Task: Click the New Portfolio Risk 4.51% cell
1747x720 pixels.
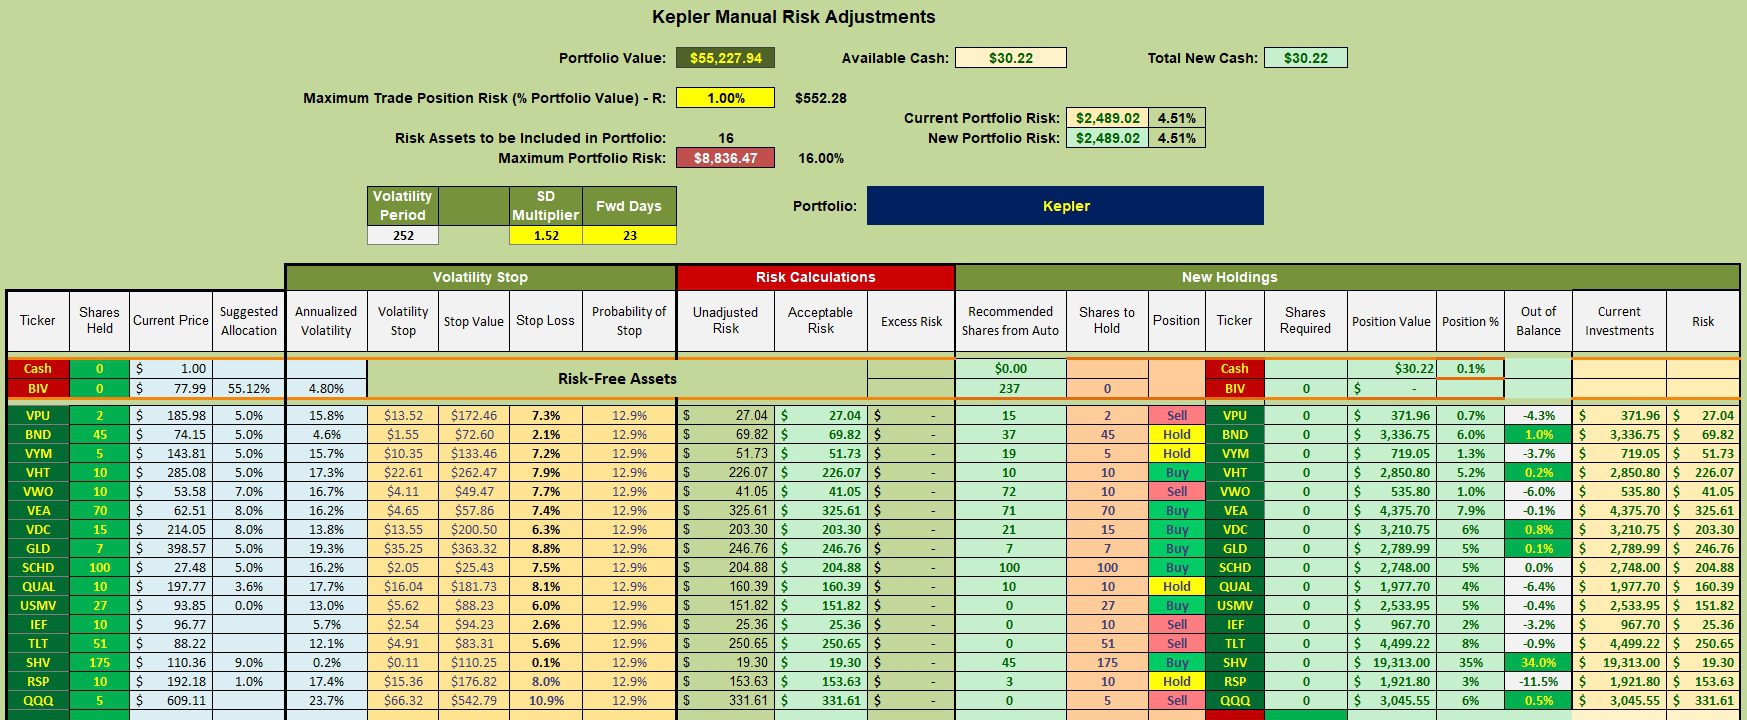Action: pyautogui.click(x=1176, y=138)
